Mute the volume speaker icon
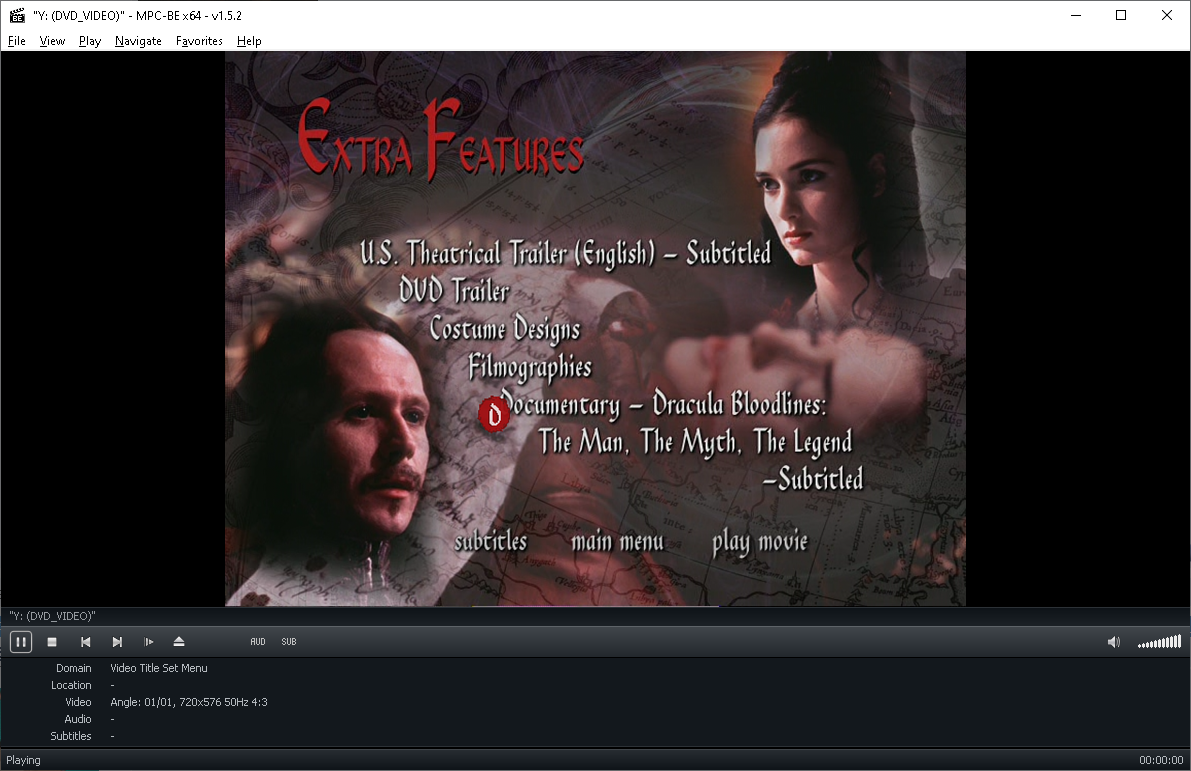This screenshot has height=771, width=1191. (x=1114, y=642)
